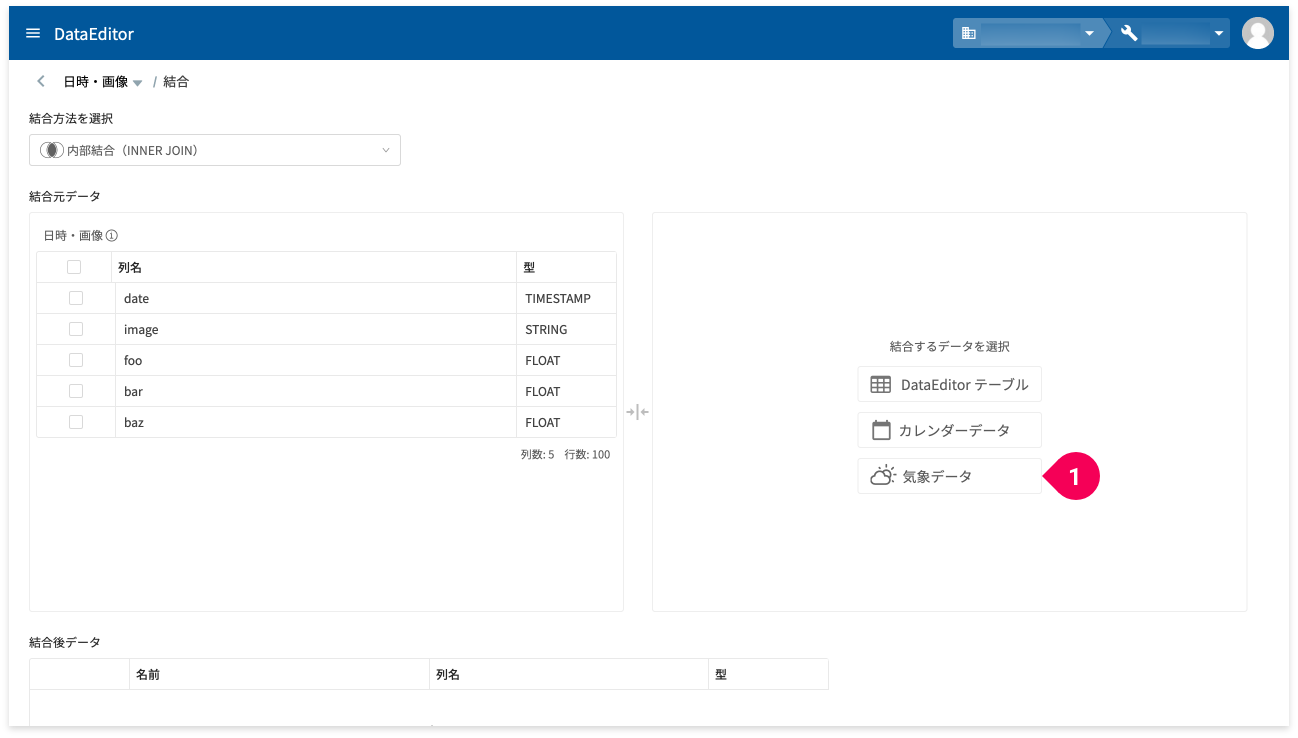This screenshot has height=738, width=1298.
Task: Click the baz column name
Action: (x=134, y=422)
